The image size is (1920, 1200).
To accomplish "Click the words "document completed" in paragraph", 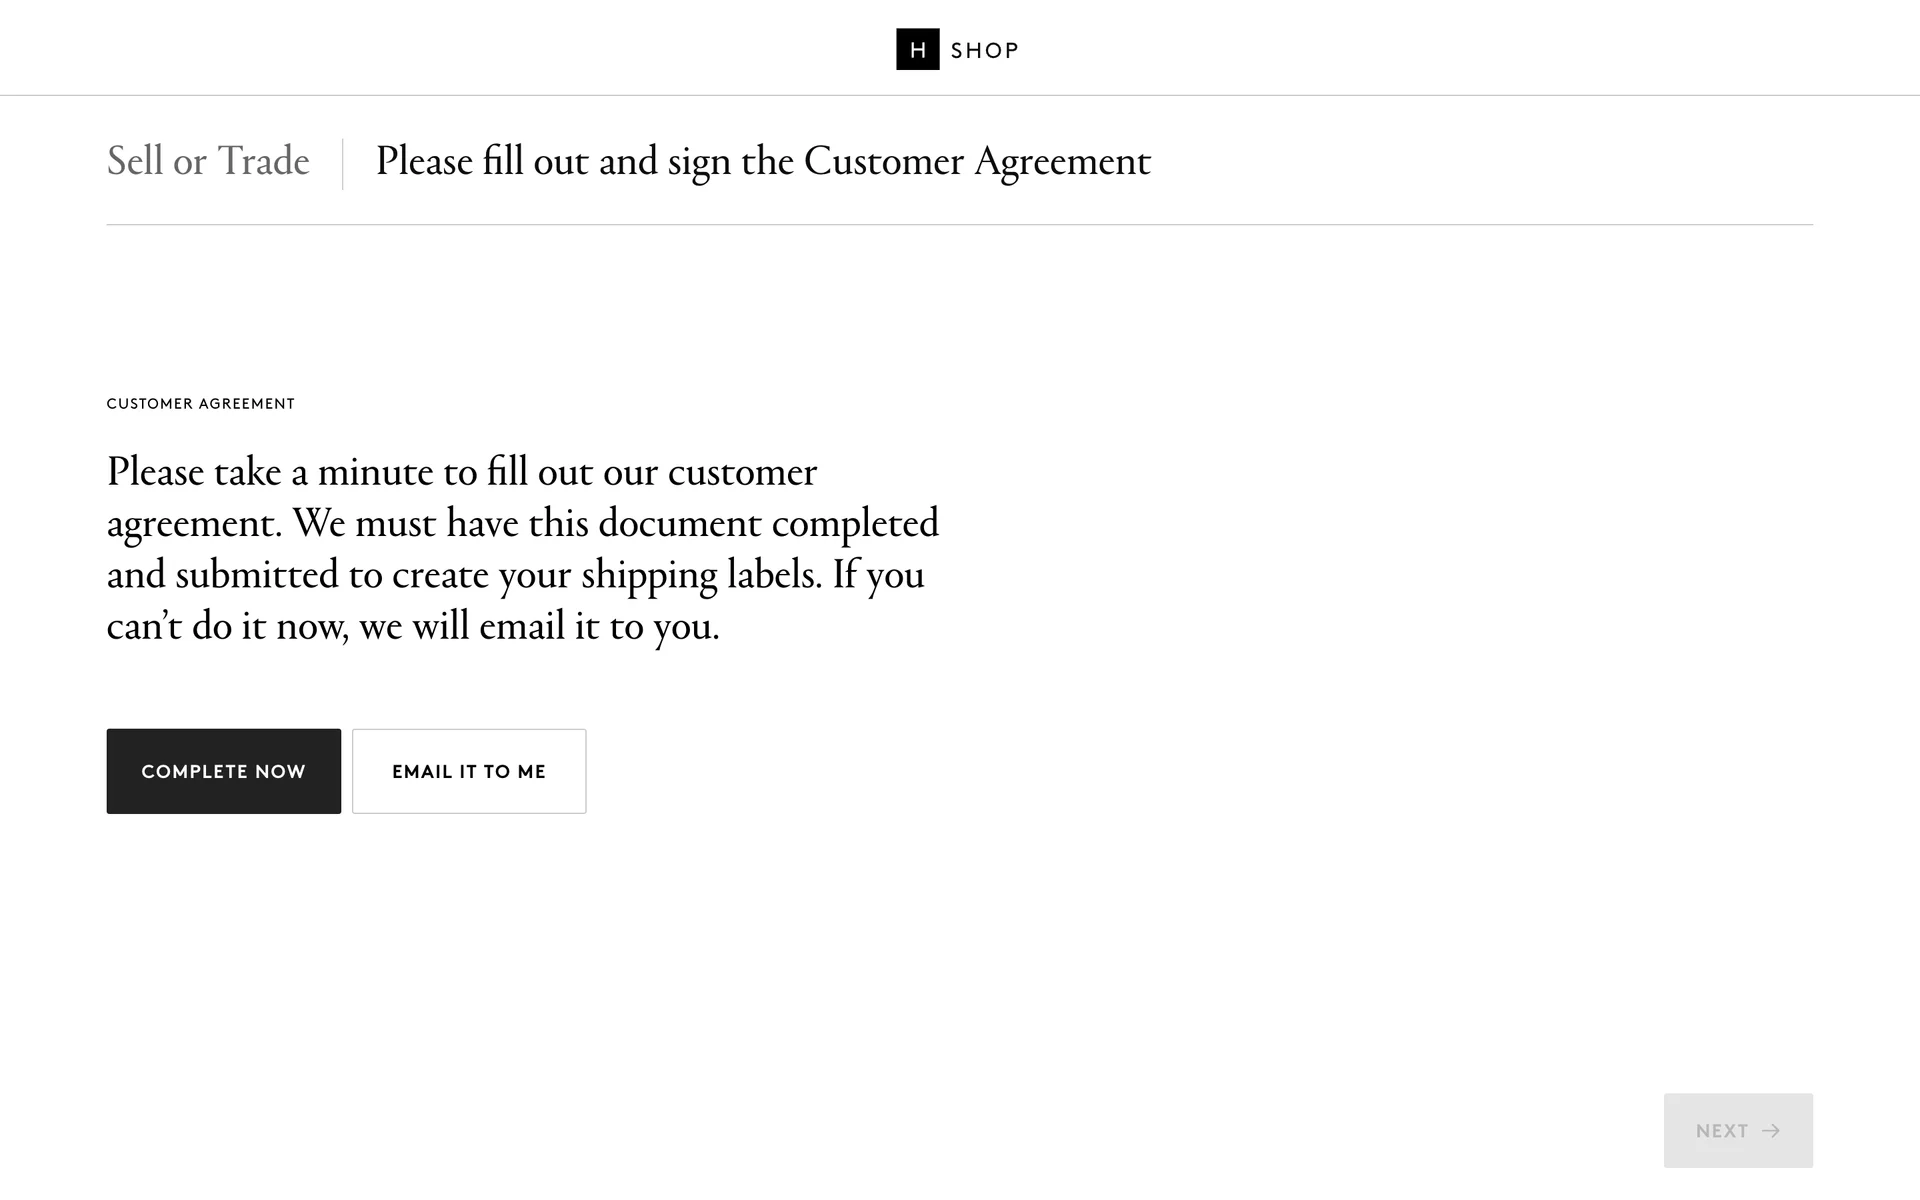I will click(768, 524).
